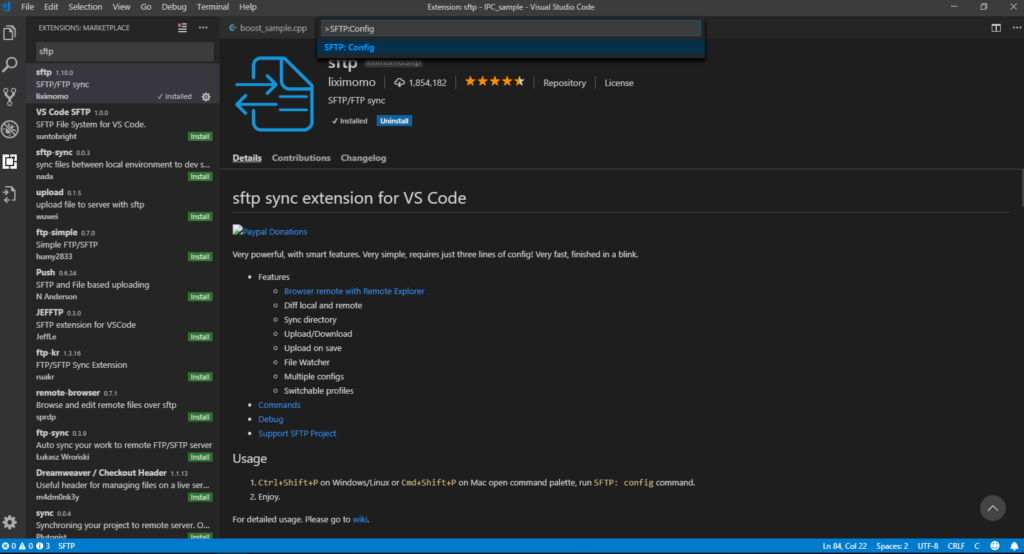Click the sftp extension logo image
This screenshot has height=554, width=1024.
(x=274, y=94)
